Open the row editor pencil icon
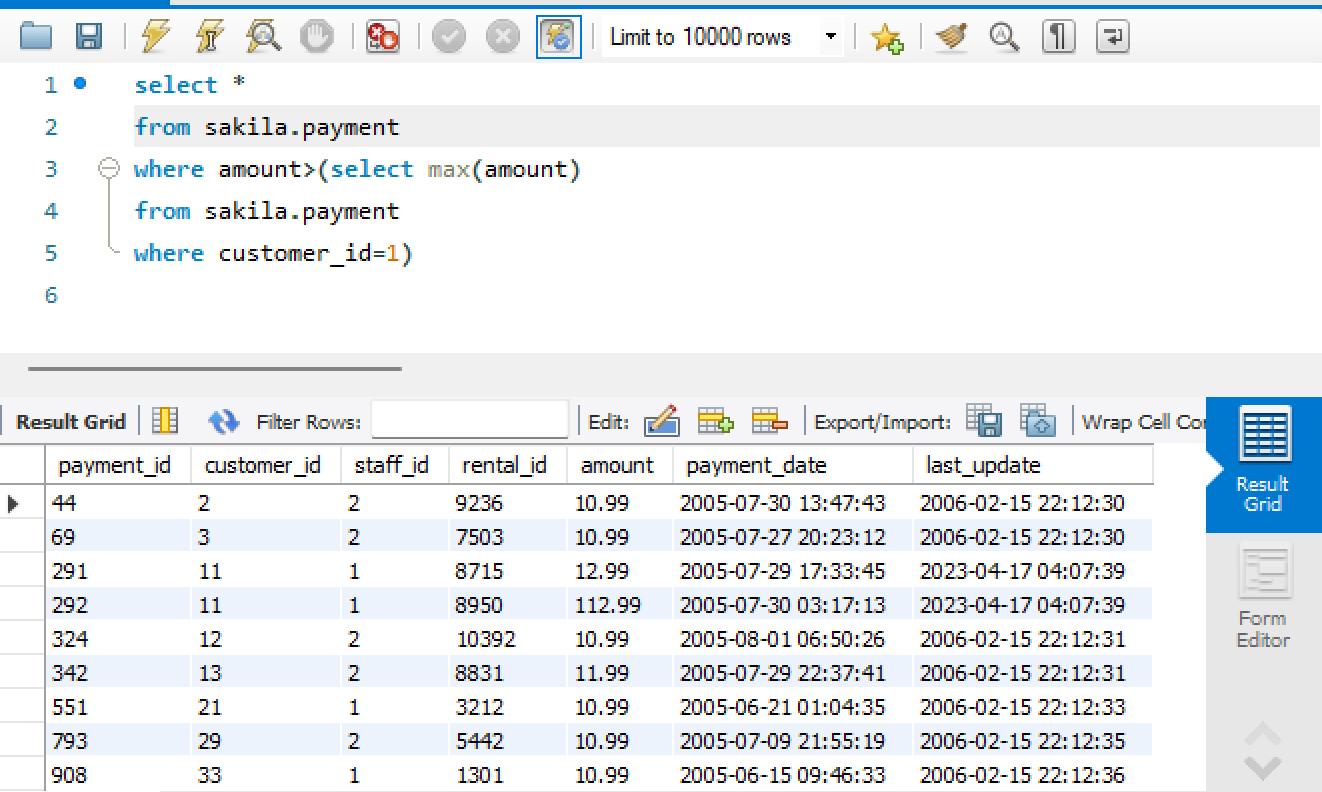1322x792 pixels. 661,421
